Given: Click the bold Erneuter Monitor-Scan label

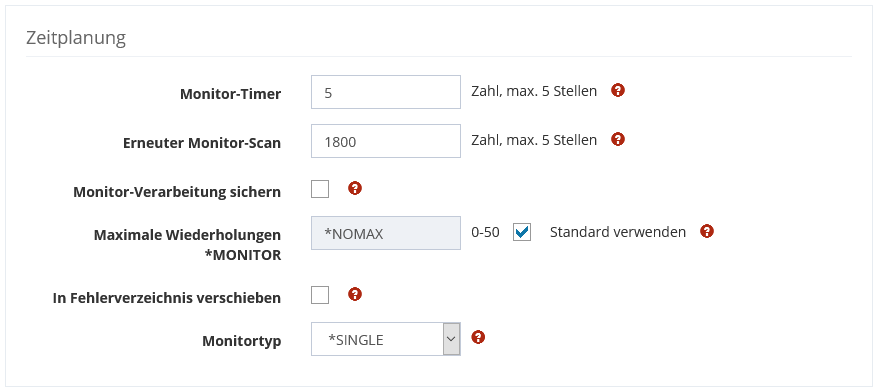Looking at the screenshot, I should tap(202, 143).
